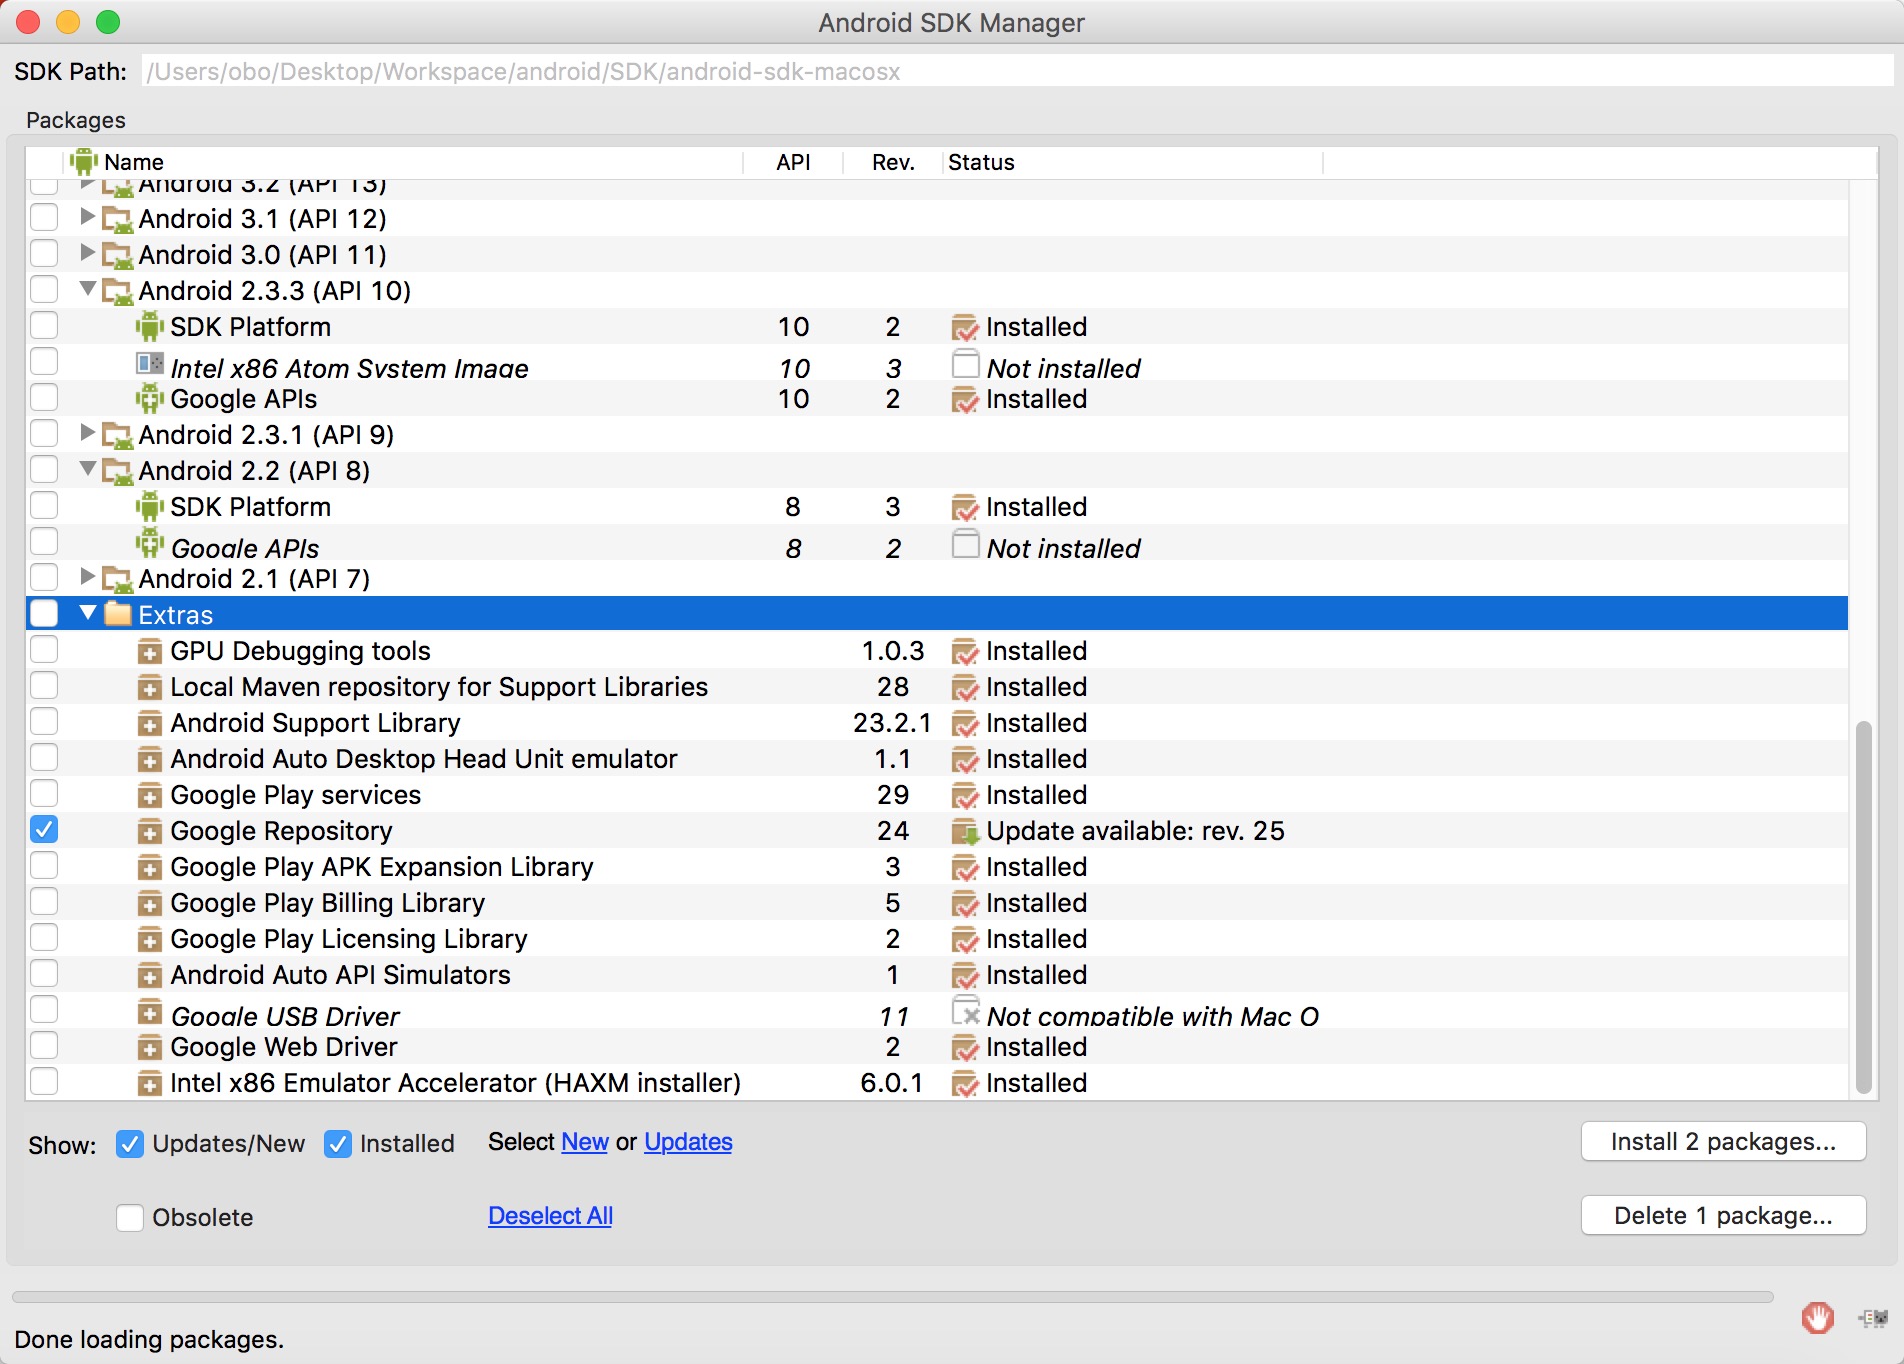1904x1364 pixels.
Task: Check the Android 2.3.3 (API 10) checkbox
Action: pyautogui.click(x=44, y=289)
